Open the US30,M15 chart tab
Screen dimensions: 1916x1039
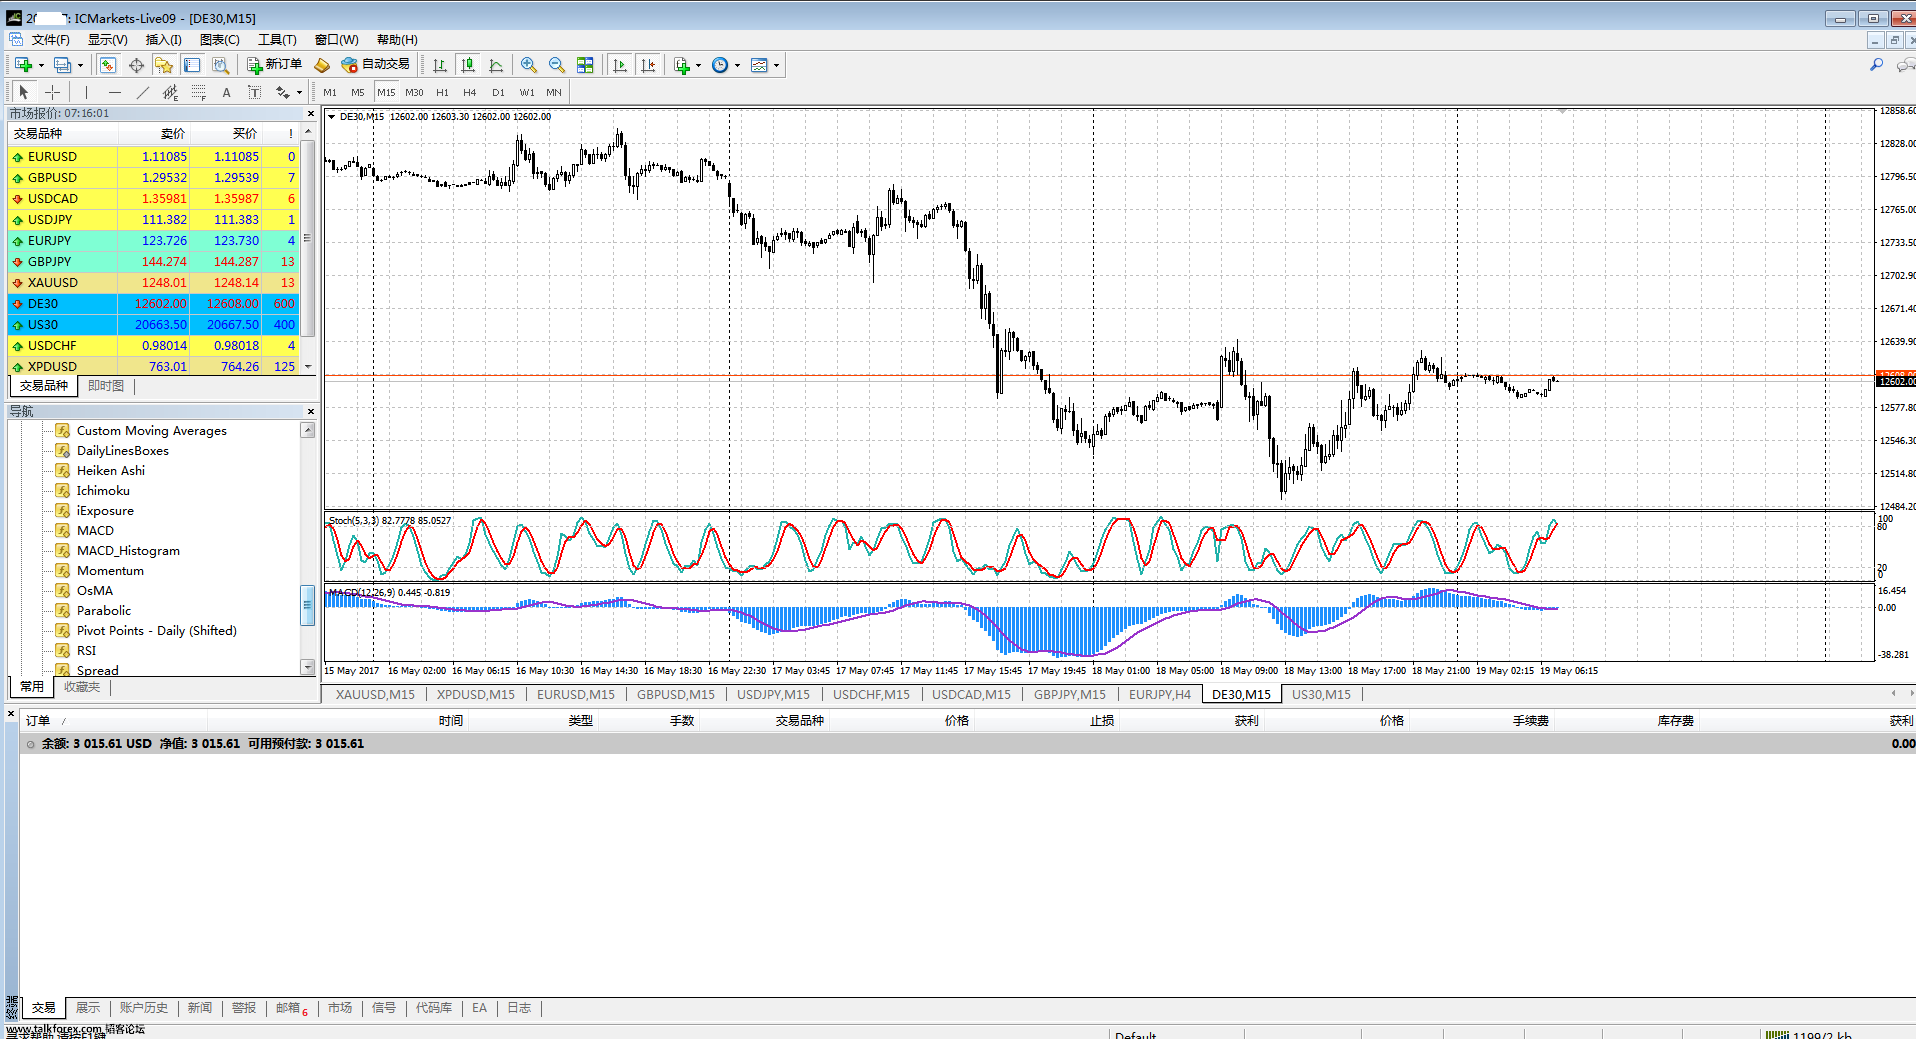(x=1321, y=694)
